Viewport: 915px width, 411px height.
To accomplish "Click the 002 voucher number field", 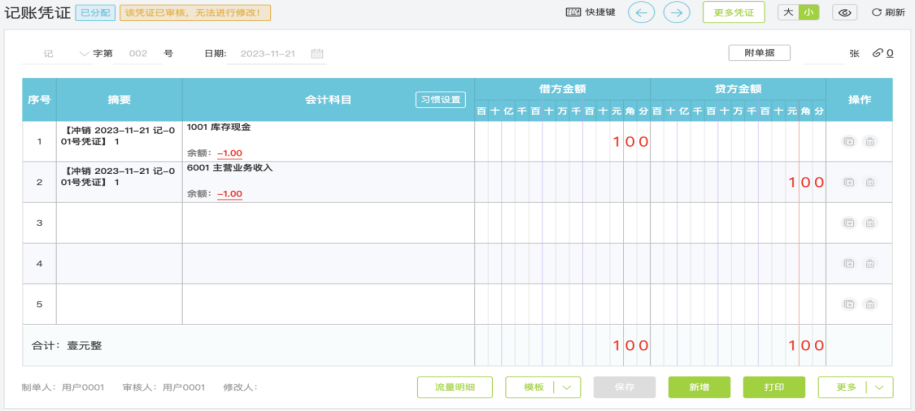I will point(139,53).
